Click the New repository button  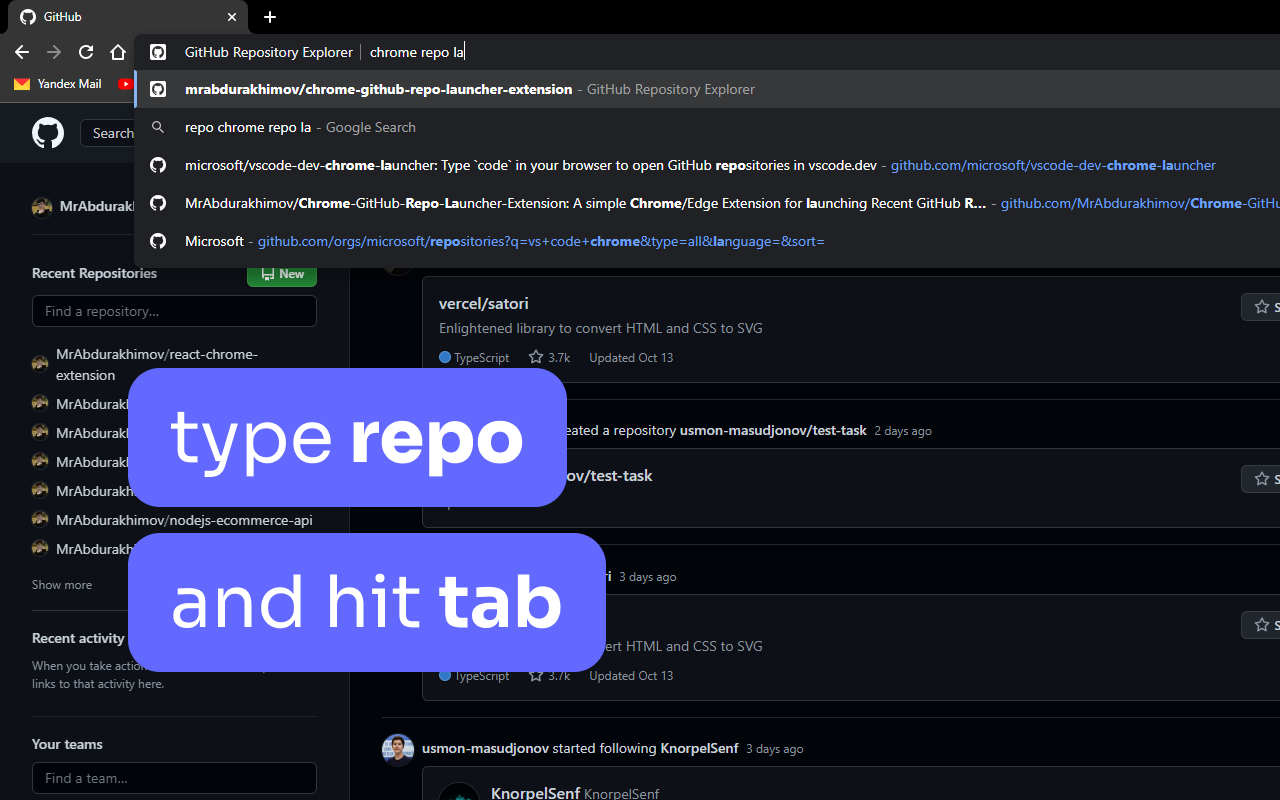point(282,274)
